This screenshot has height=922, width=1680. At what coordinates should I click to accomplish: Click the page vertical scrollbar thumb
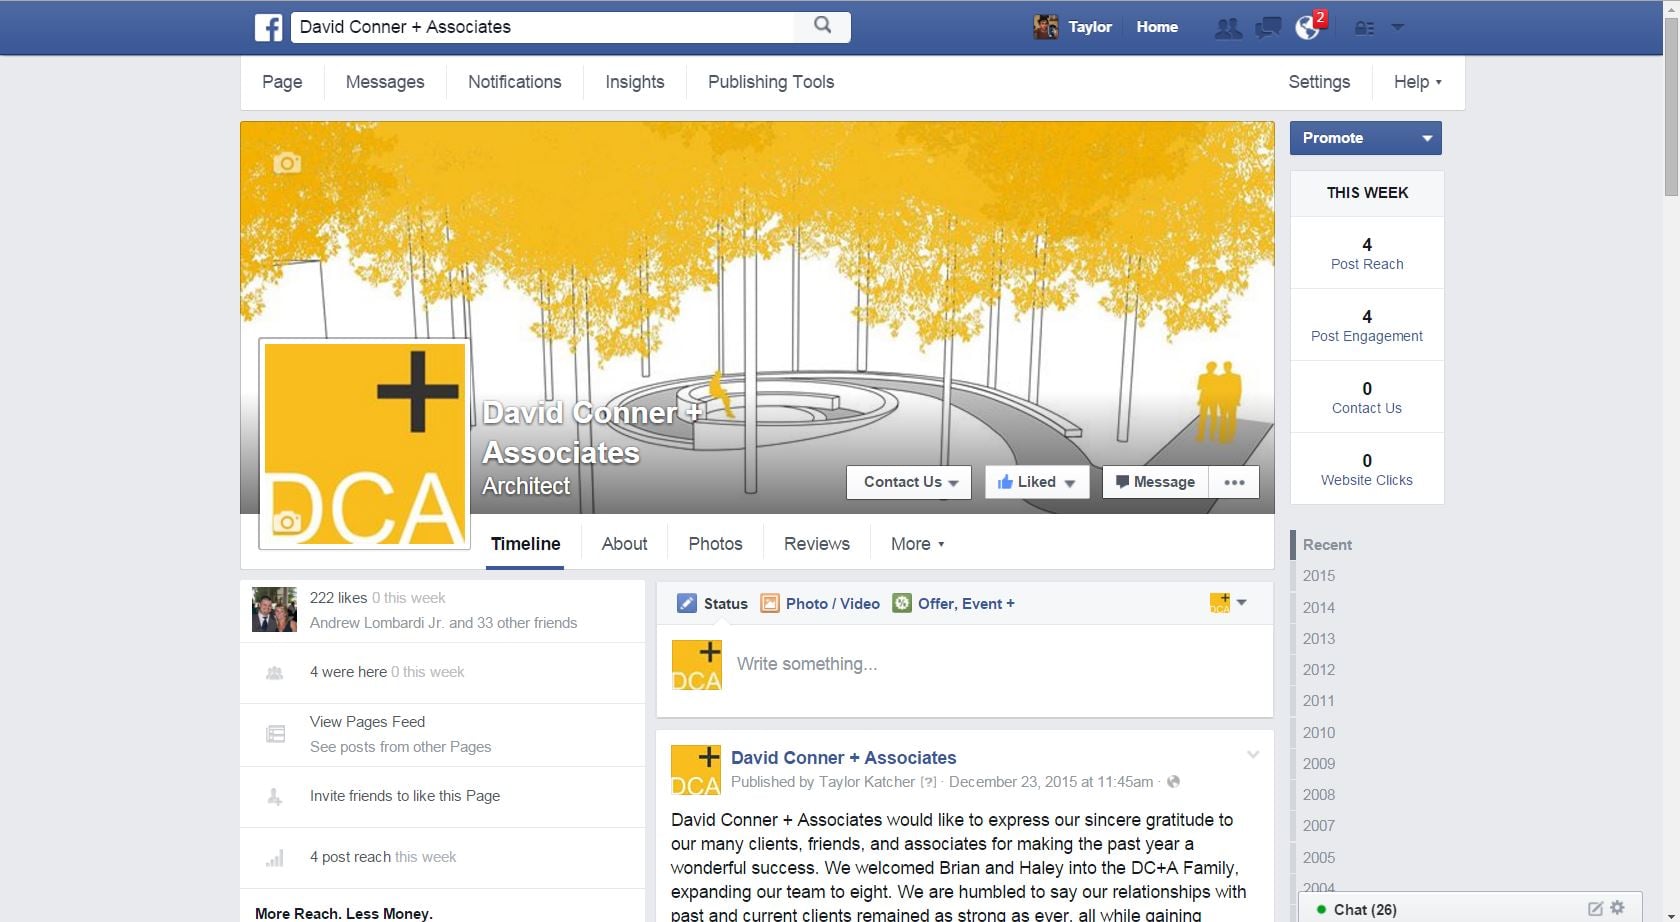pos(1671,105)
